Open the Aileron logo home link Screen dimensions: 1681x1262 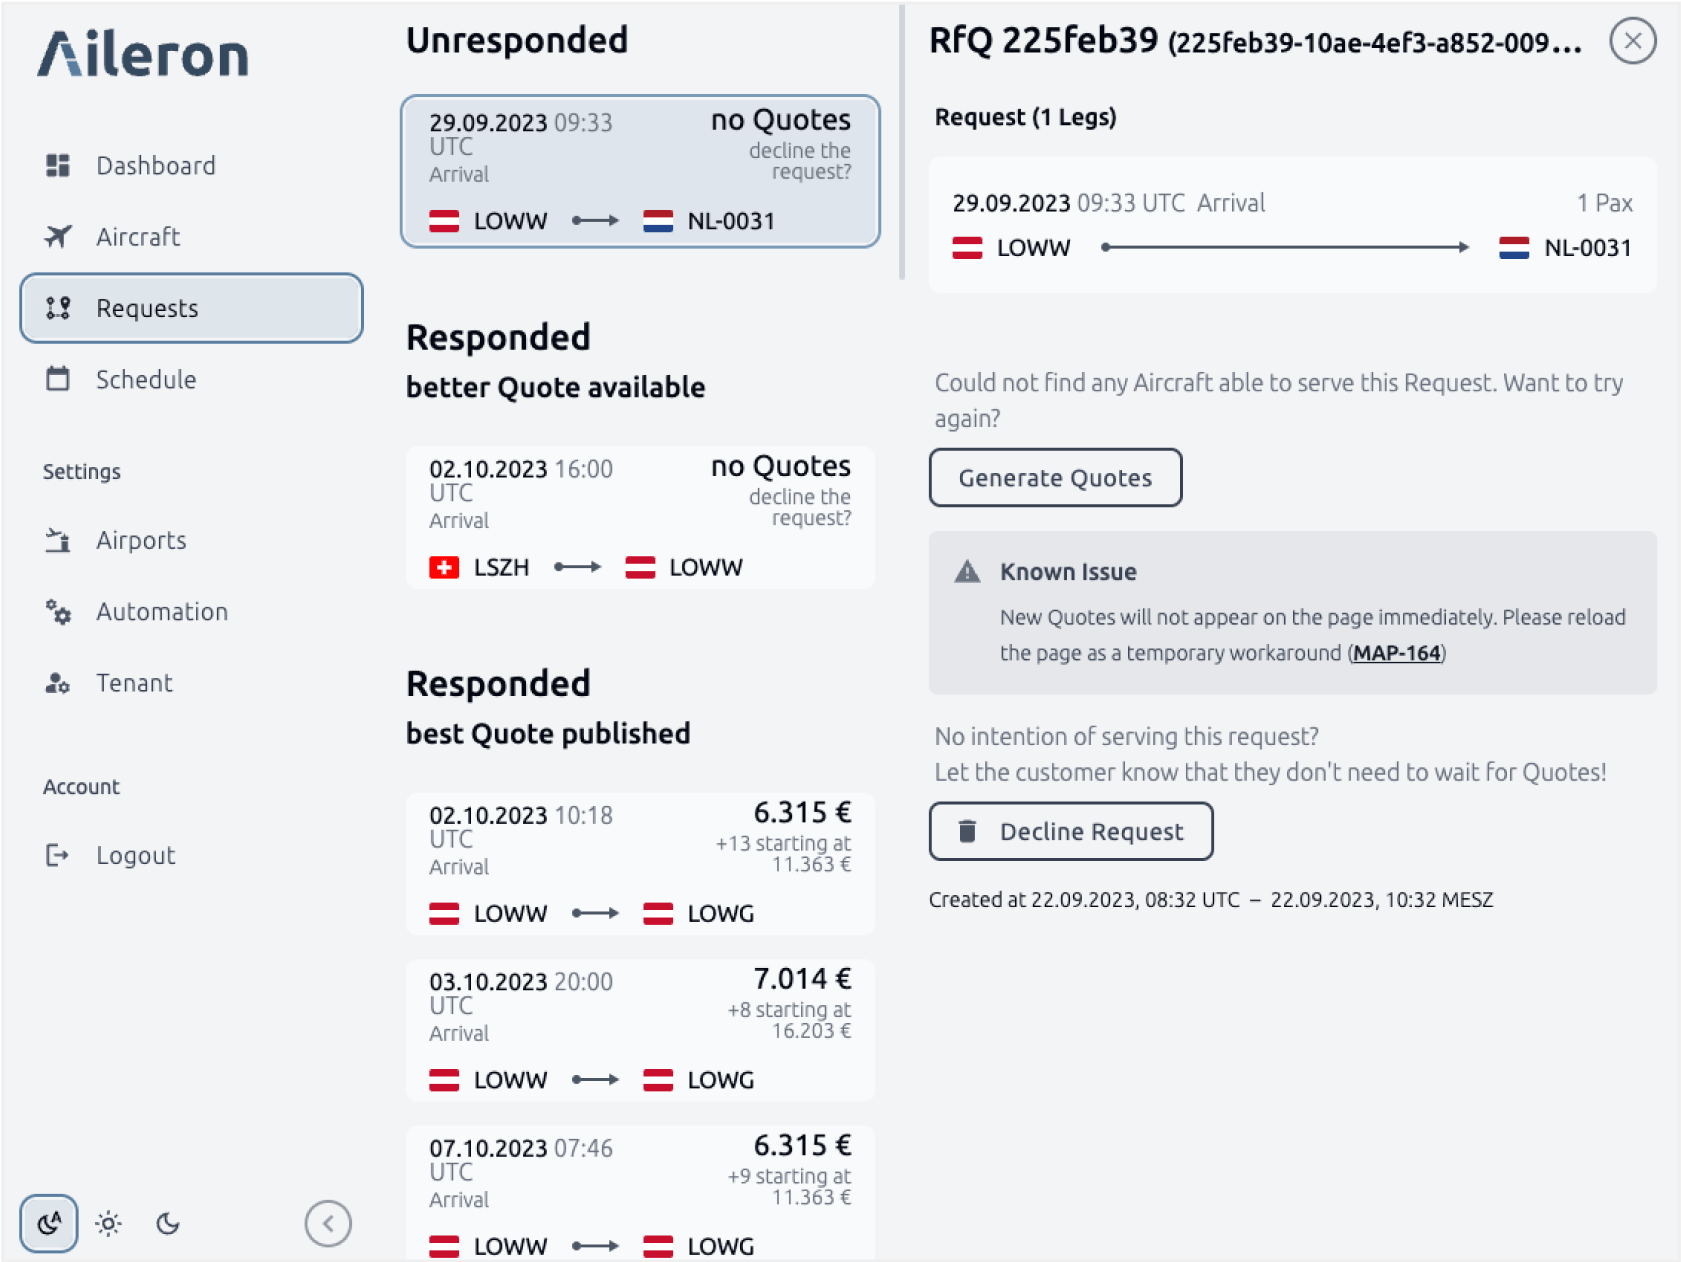tap(143, 54)
